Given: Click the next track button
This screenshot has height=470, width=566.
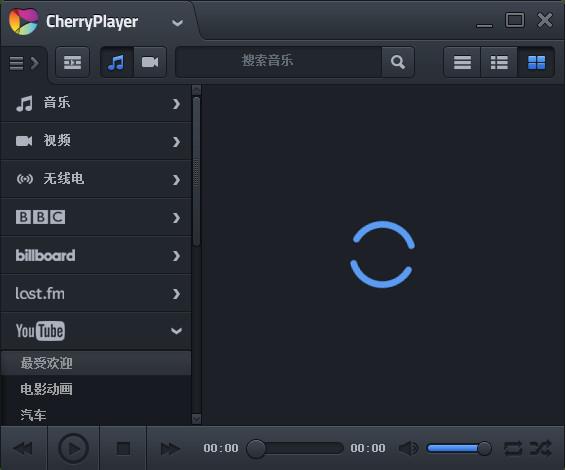Looking at the screenshot, I should pyautogui.click(x=170, y=449).
